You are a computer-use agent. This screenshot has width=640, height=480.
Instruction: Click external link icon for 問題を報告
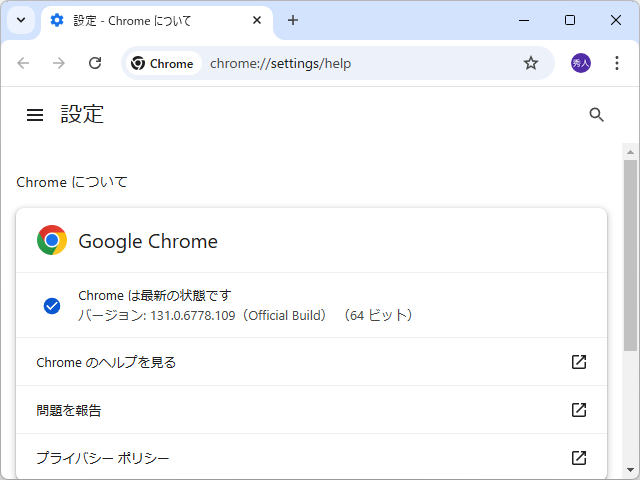click(x=579, y=410)
